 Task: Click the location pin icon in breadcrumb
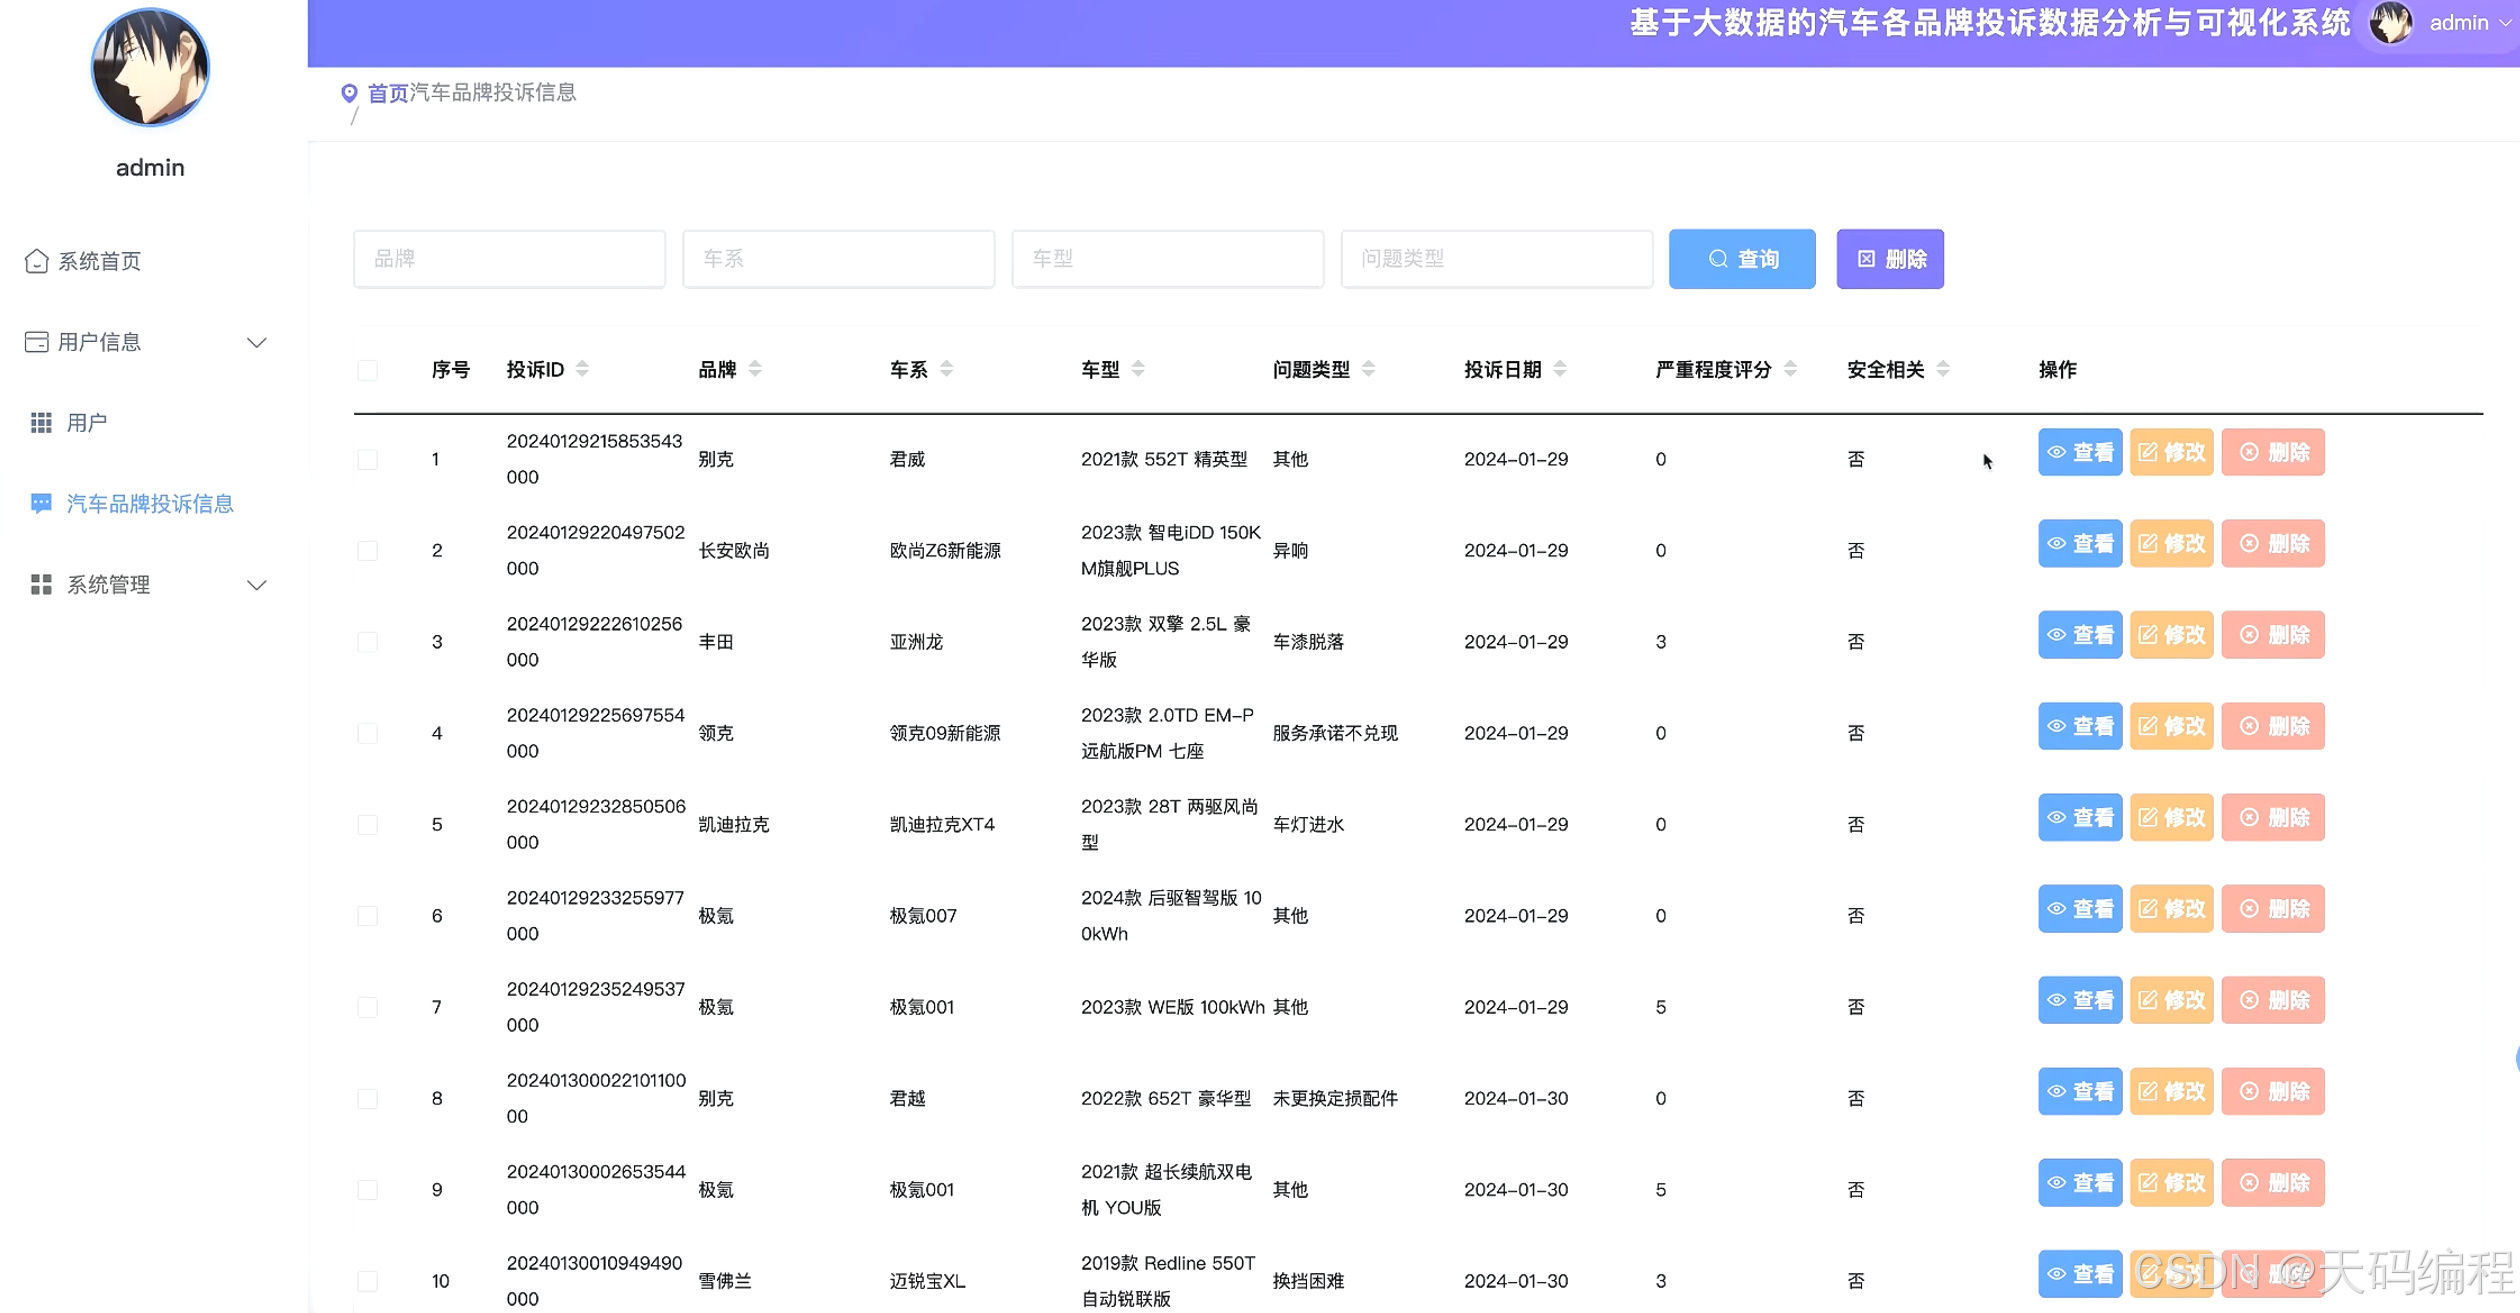(x=349, y=93)
